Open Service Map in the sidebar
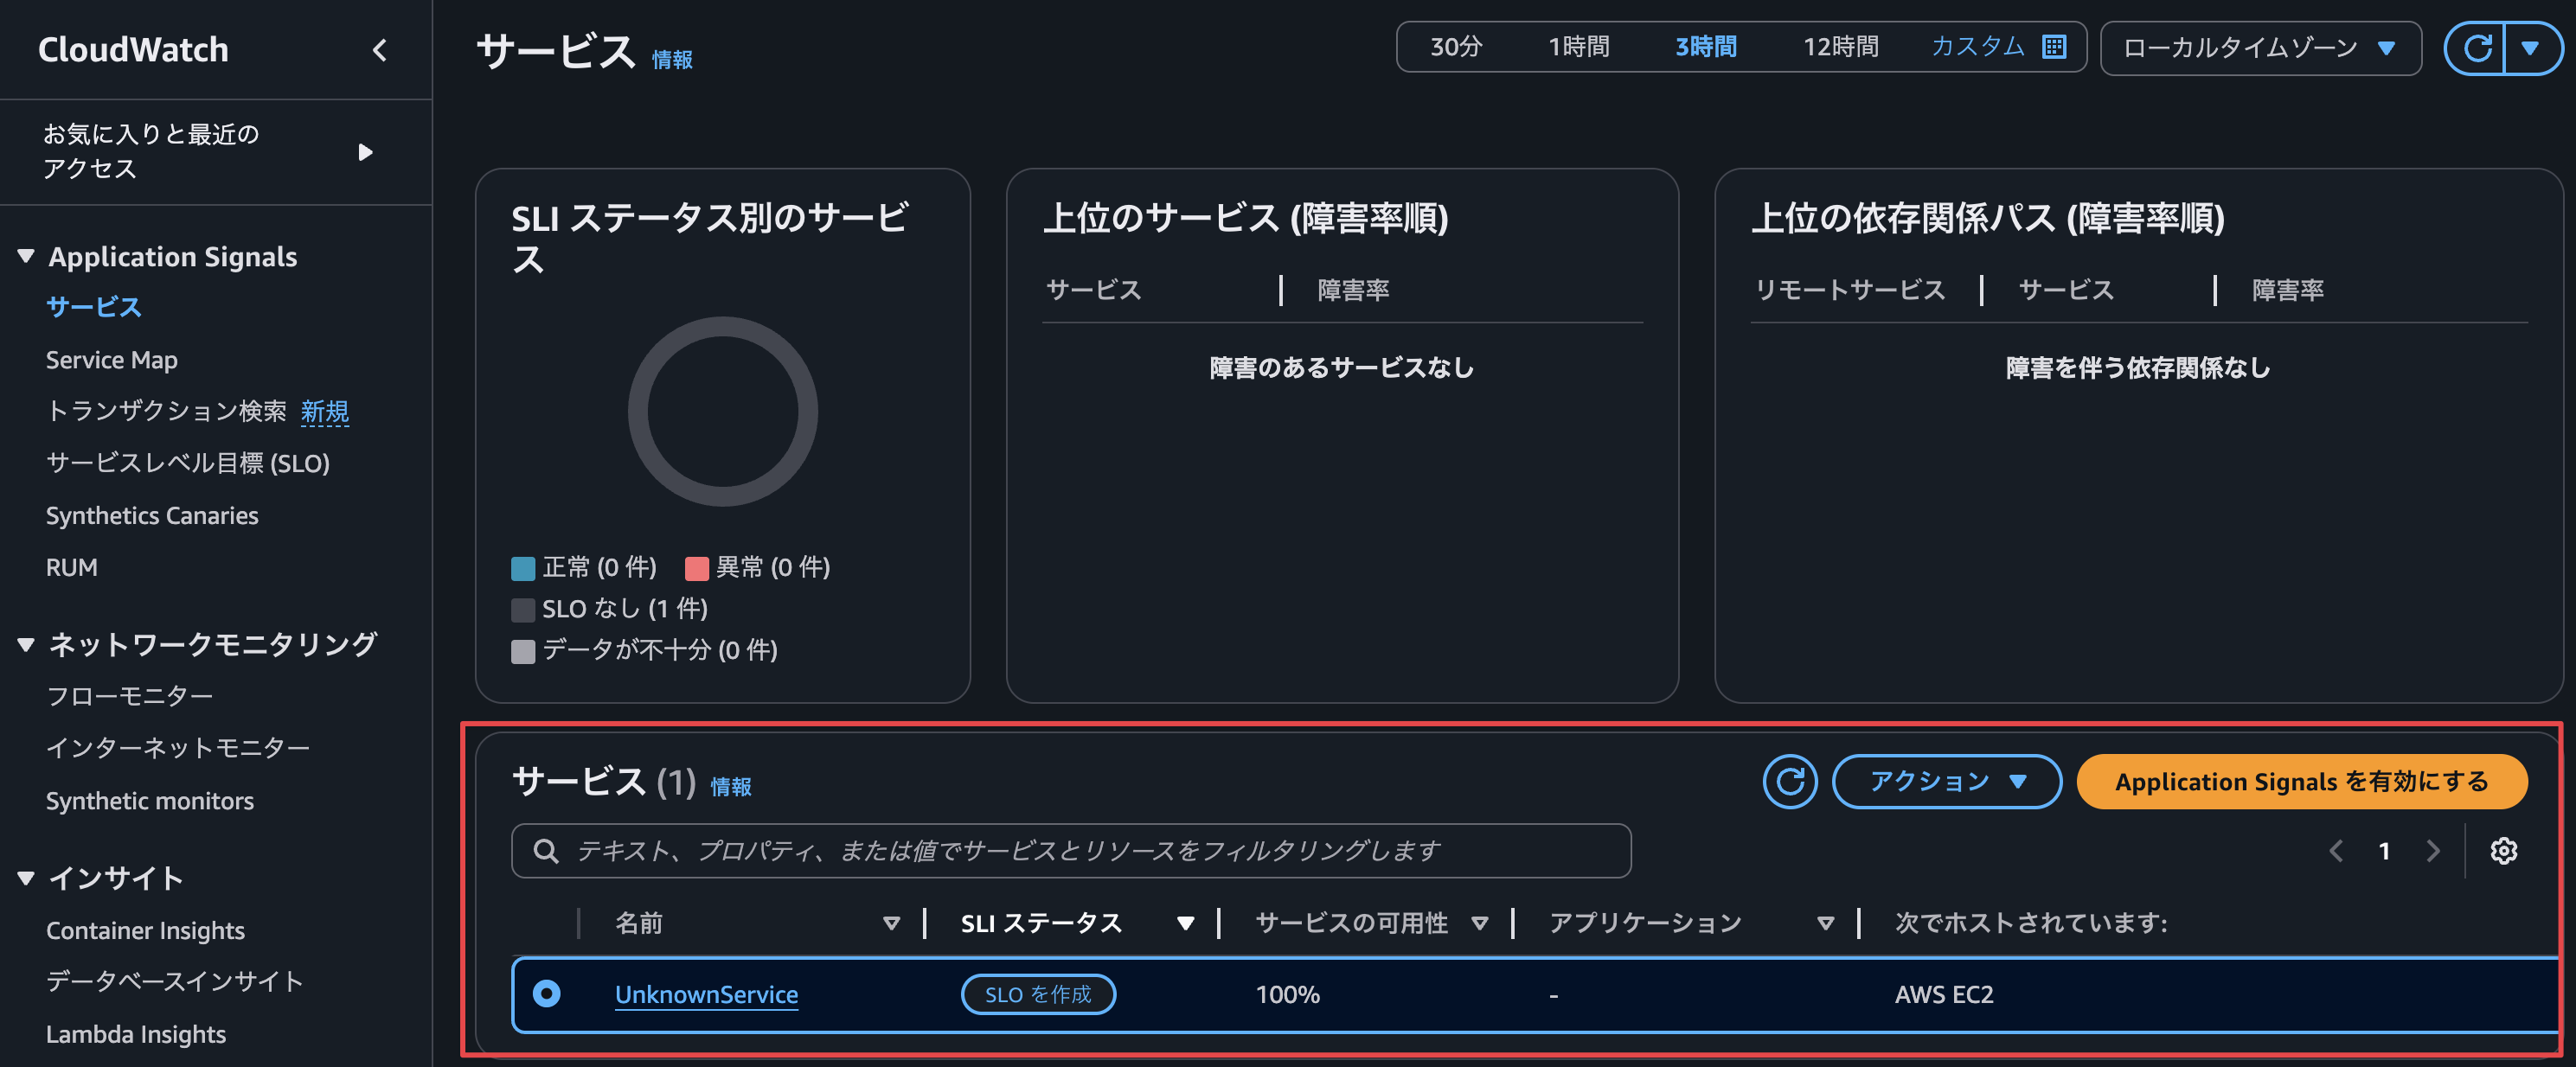 111,360
